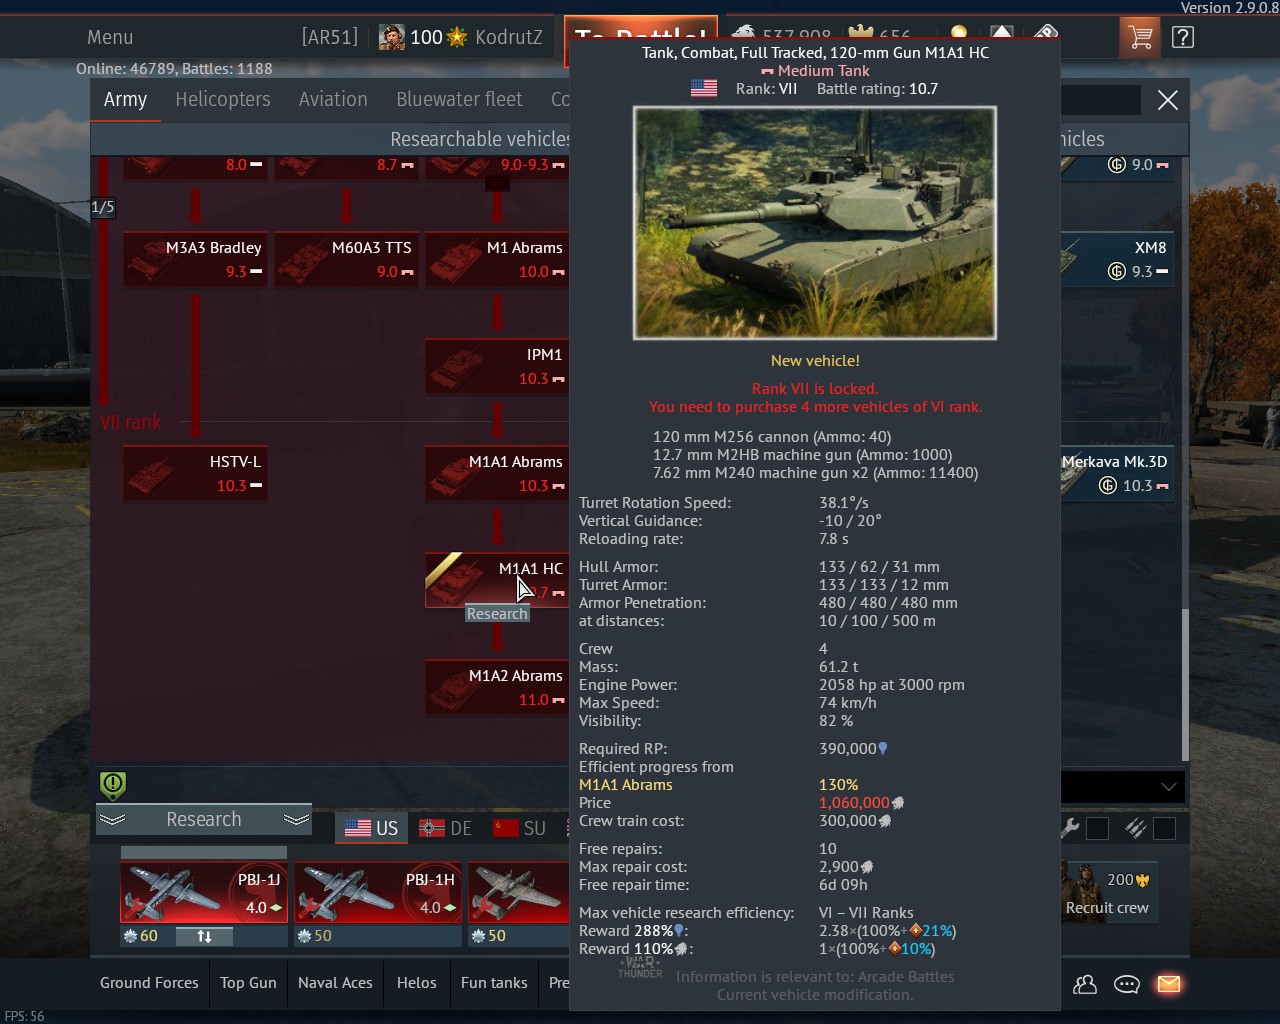Select the Top Gun preset

pos(248,983)
